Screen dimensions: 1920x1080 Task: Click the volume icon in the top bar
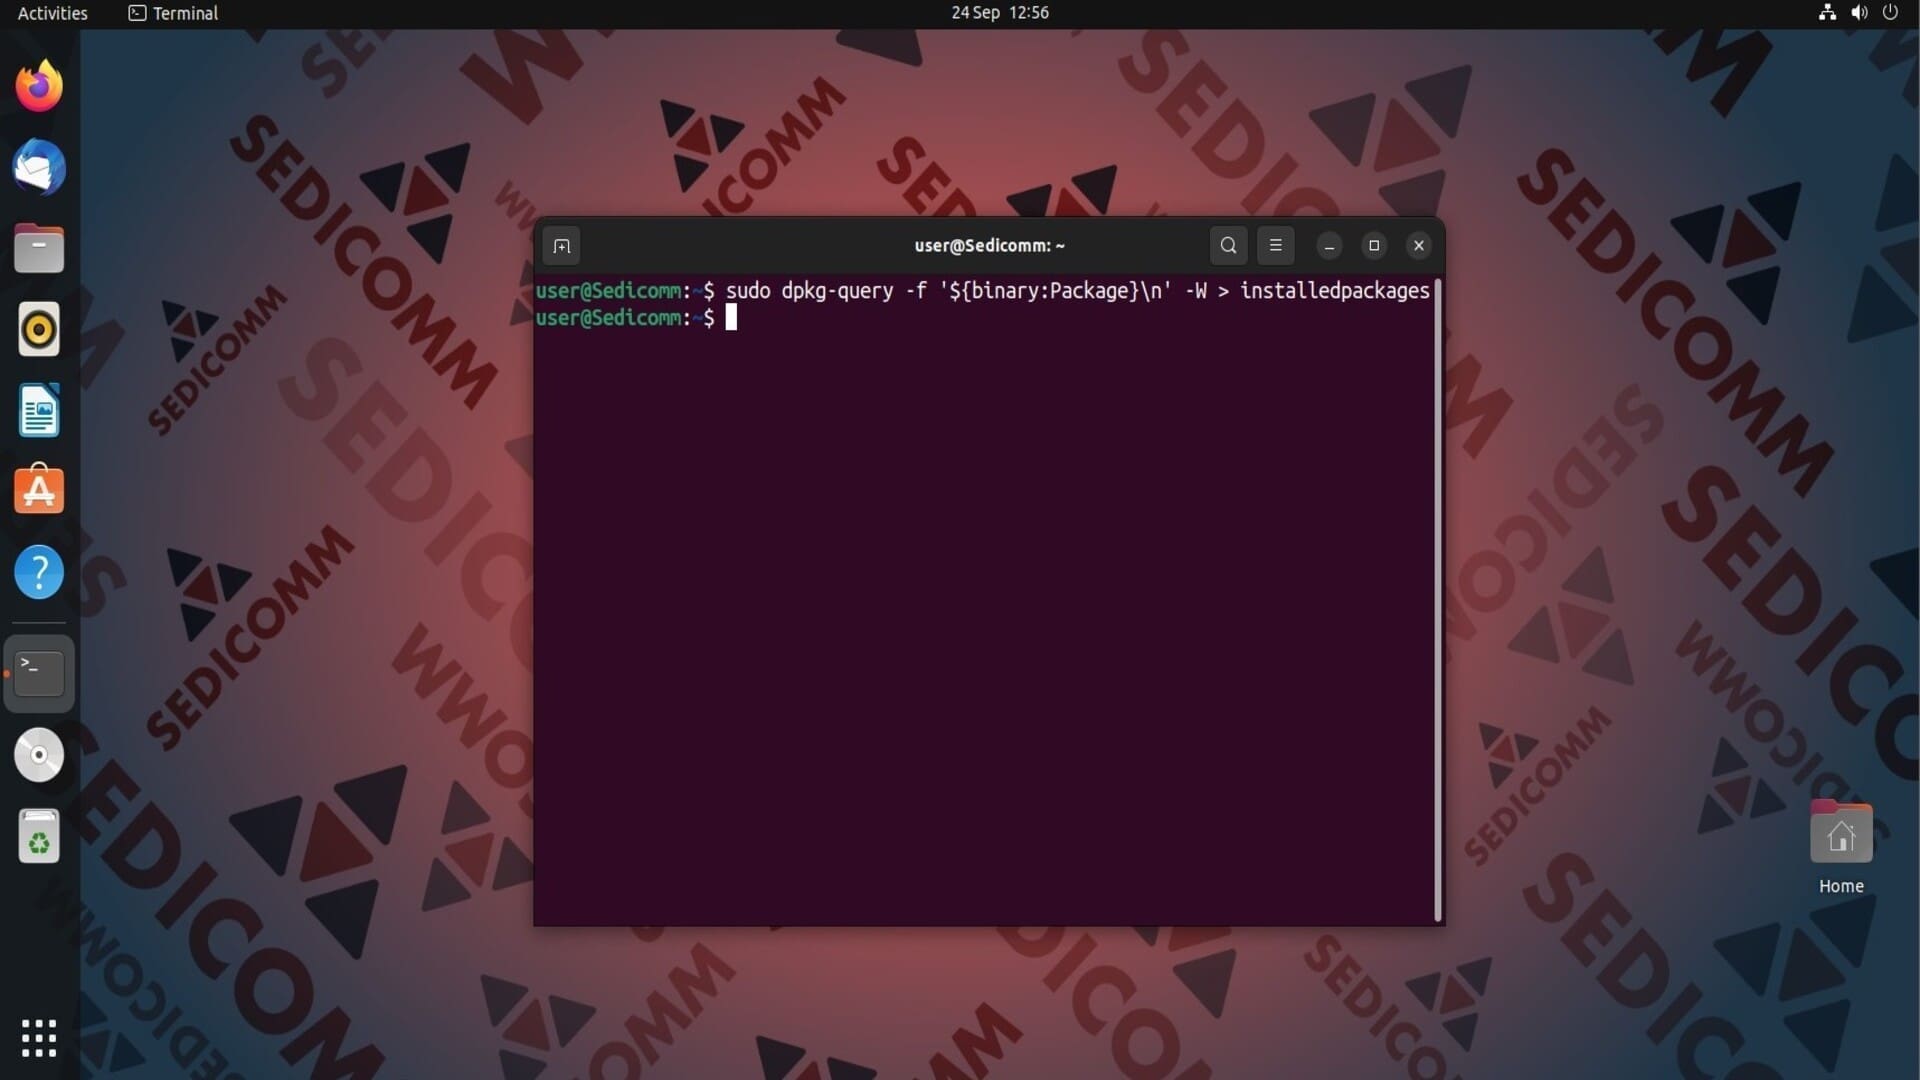click(1859, 13)
